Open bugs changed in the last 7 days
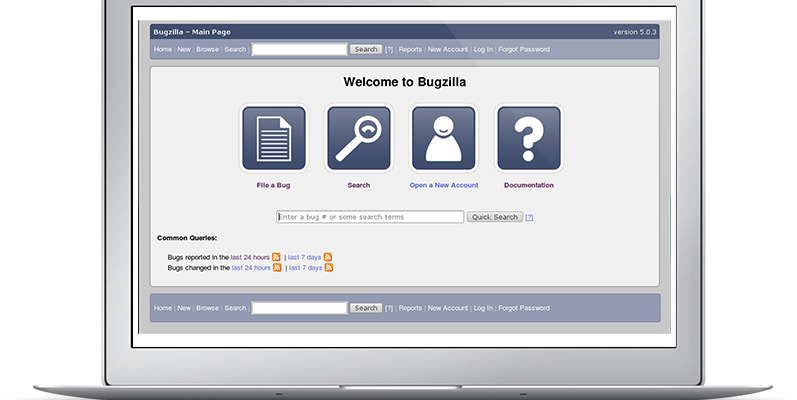 click(305, 267)
